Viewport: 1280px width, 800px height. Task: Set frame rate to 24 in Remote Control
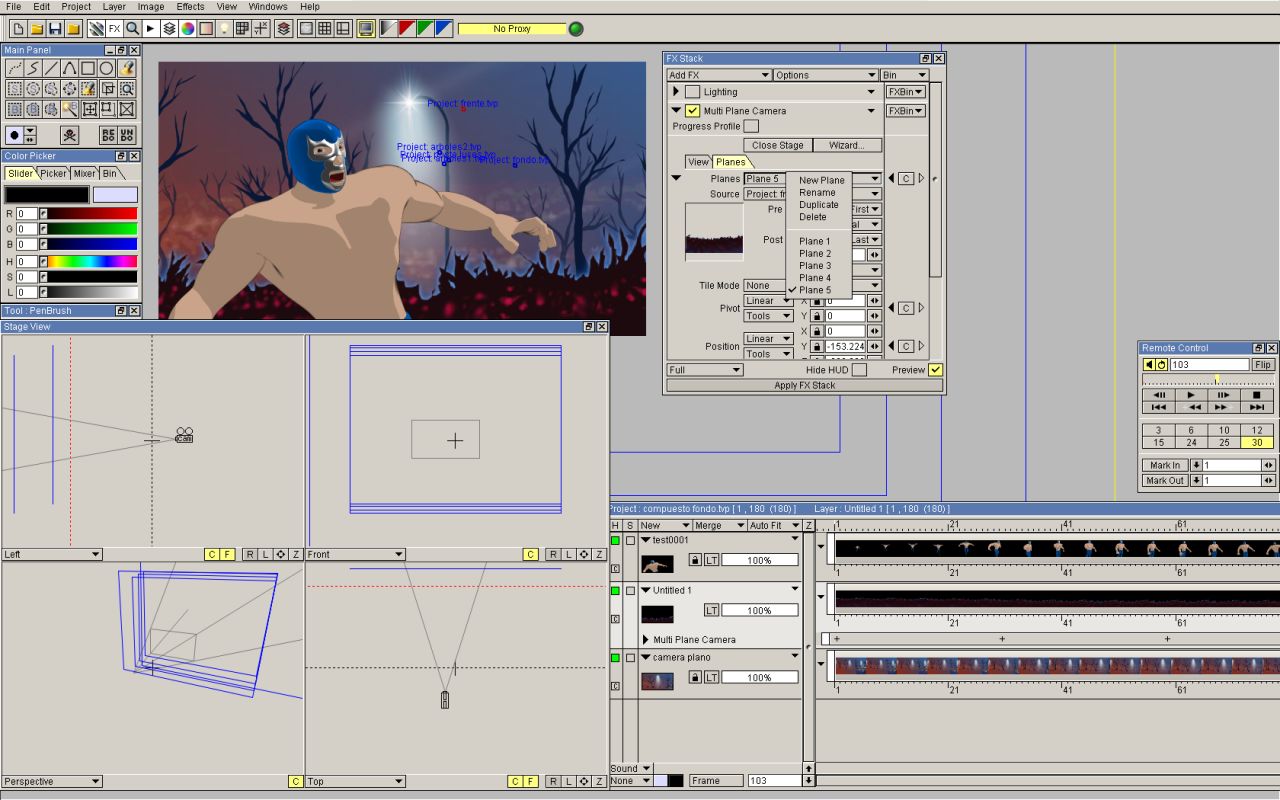(1191, 442)
